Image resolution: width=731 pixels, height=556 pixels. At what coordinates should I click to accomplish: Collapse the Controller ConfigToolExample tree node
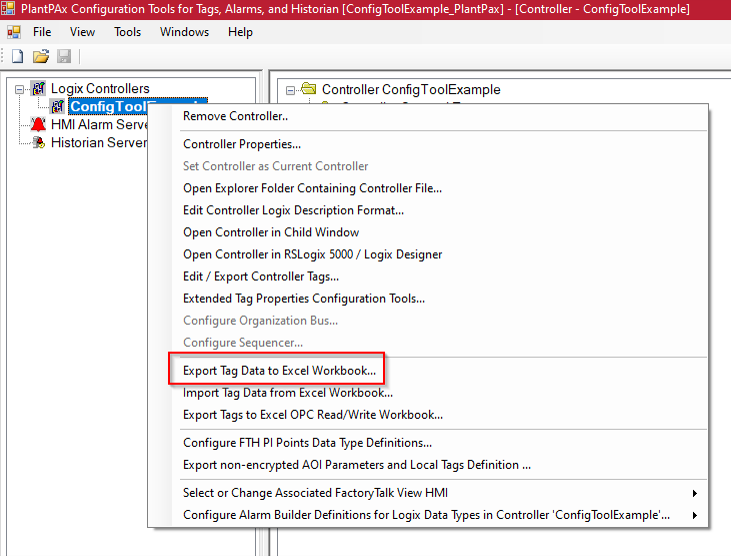coord(290,90)
